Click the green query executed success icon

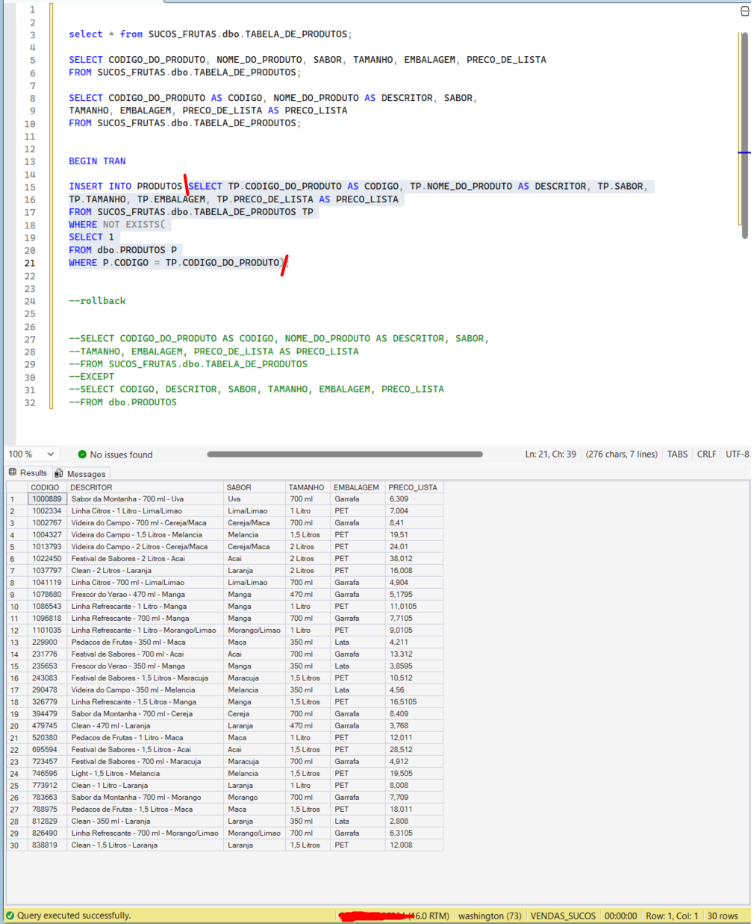click(x=9, y=916)
